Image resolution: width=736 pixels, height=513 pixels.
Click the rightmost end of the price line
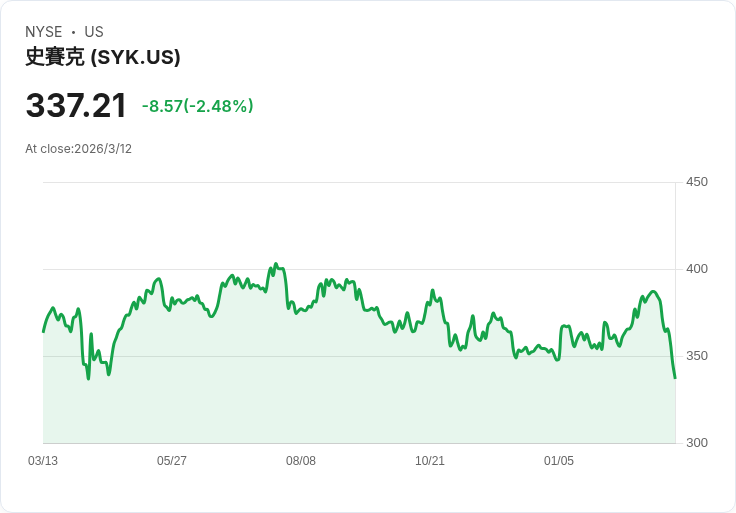point(675,377)
